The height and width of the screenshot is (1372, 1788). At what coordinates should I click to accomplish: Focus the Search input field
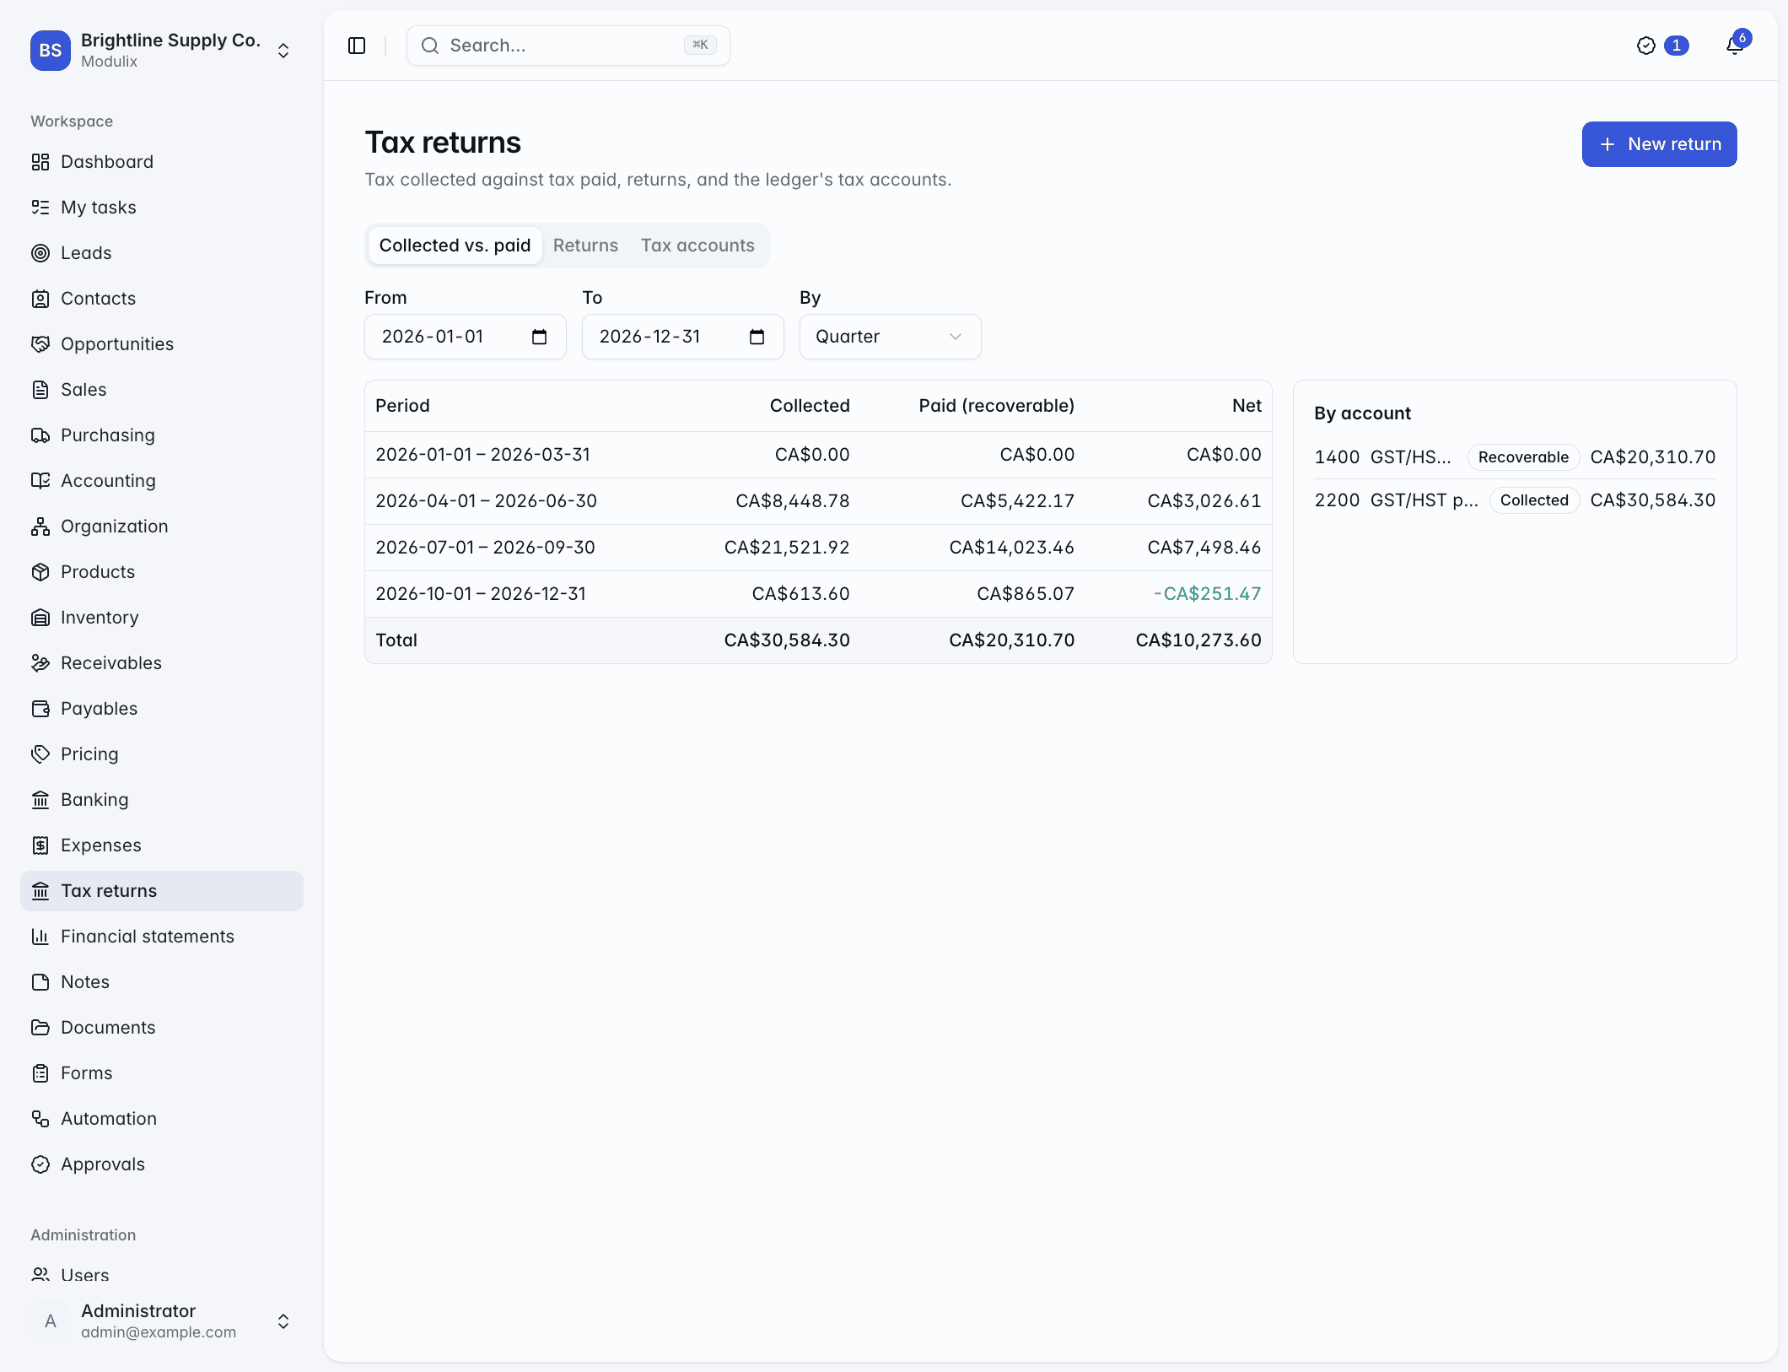(x=568, y=45)
